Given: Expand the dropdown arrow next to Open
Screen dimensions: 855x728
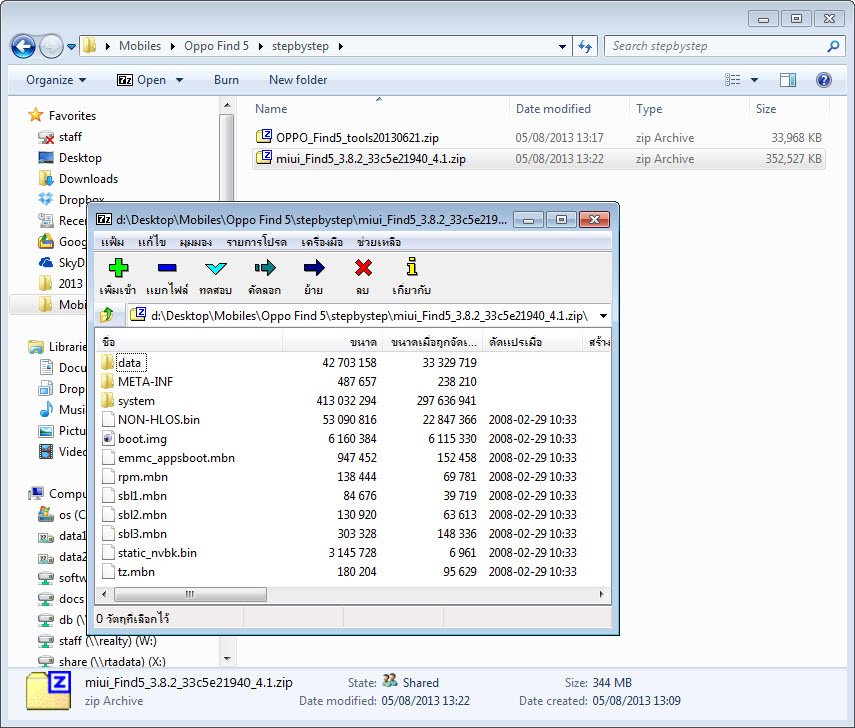Looking at the screenshot, I should click(x=179, y=80).
